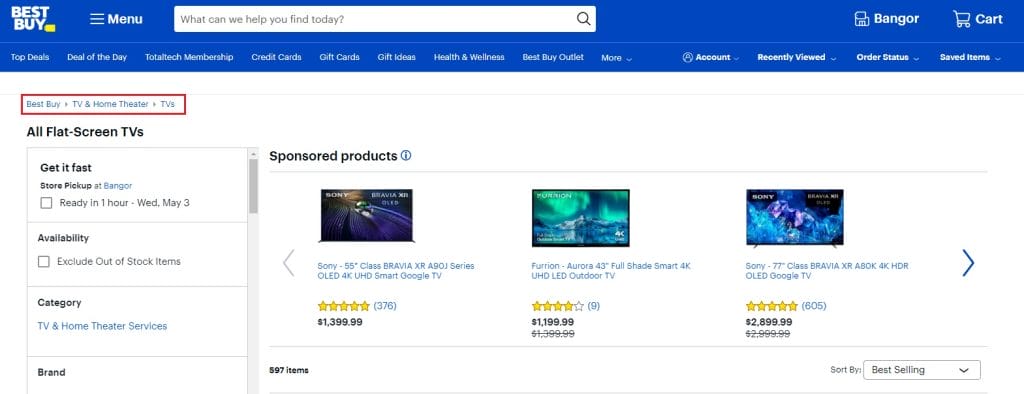Open the hamburger Menu
This screenshot has height=394, width=1024.
pyautogui.click(x=116, y=19)
